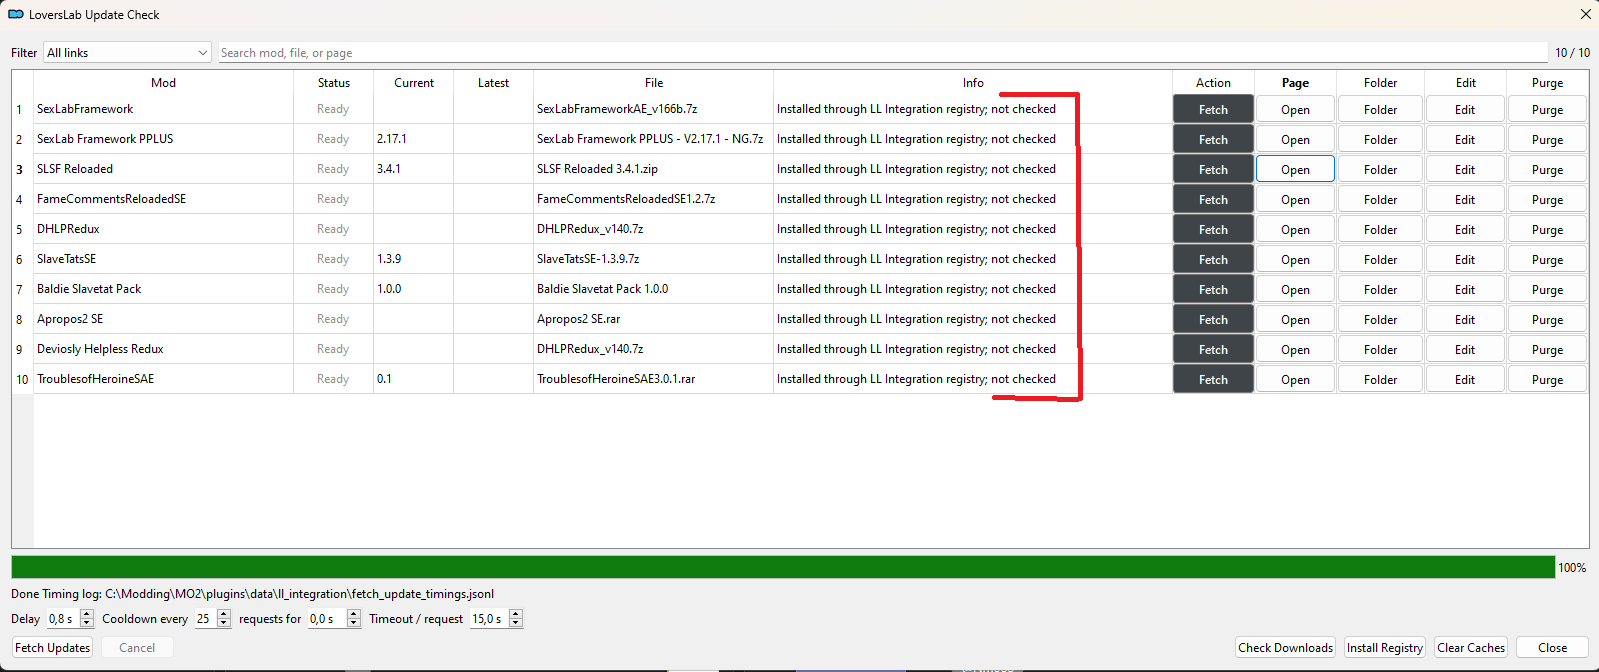This screenshot has height=672, width=1599.
Task: Select file cell Apropos2 SE.rar
Action: click(653, 319)
